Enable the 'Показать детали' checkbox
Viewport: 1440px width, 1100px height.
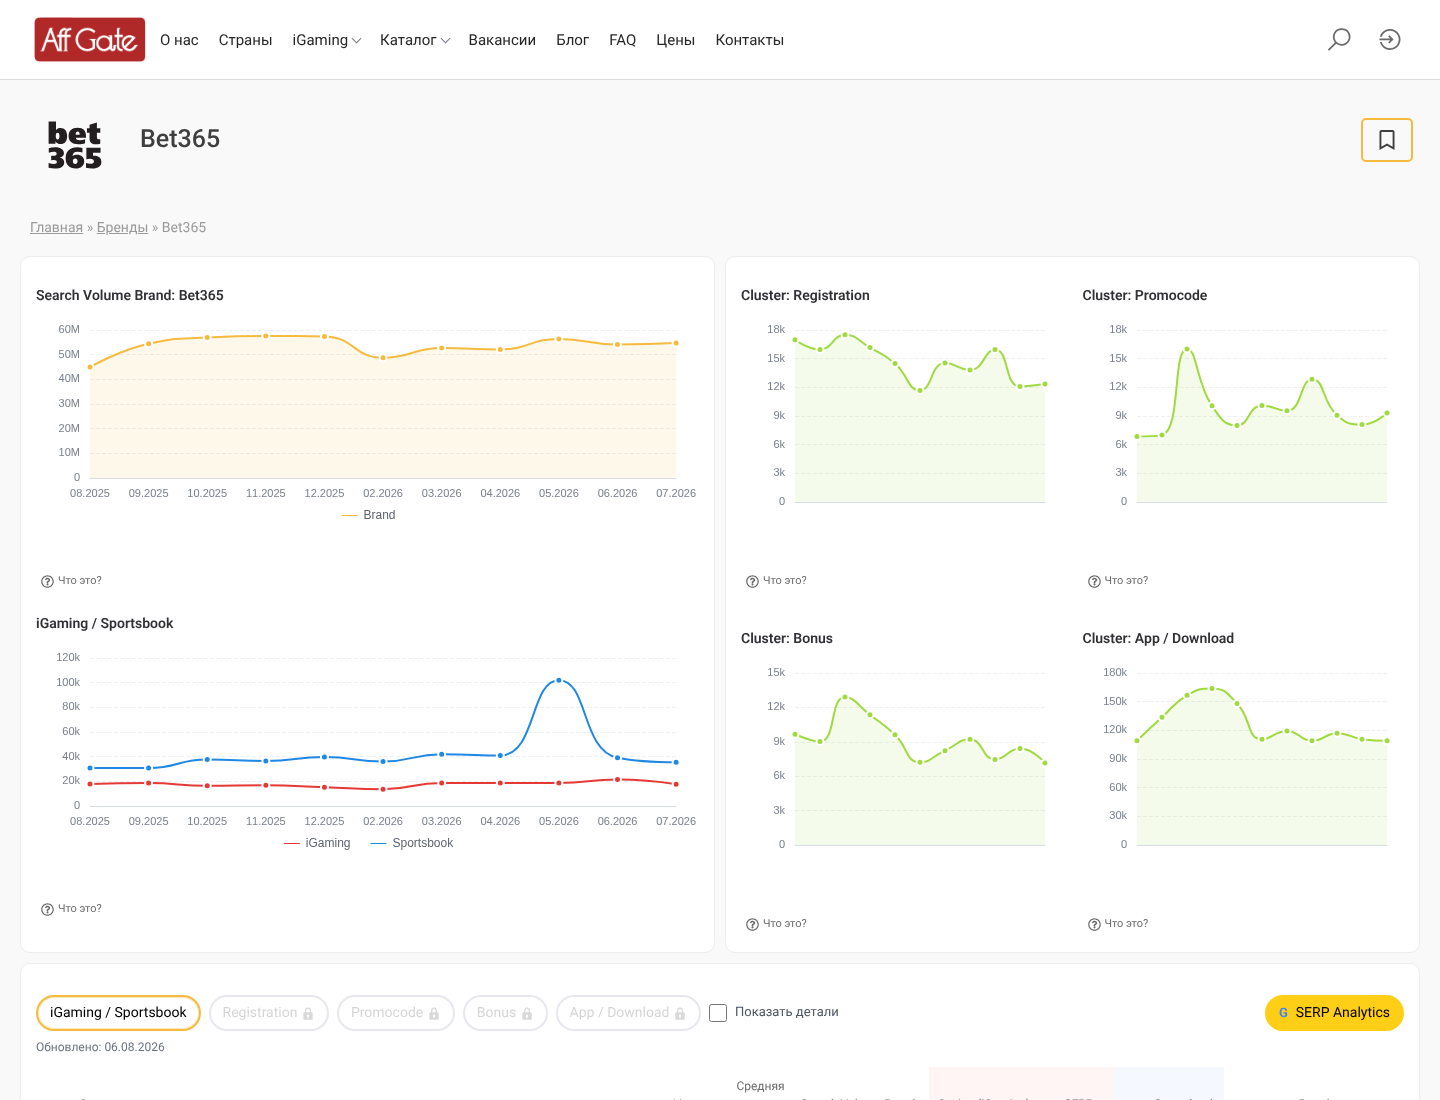point(718,1013)
